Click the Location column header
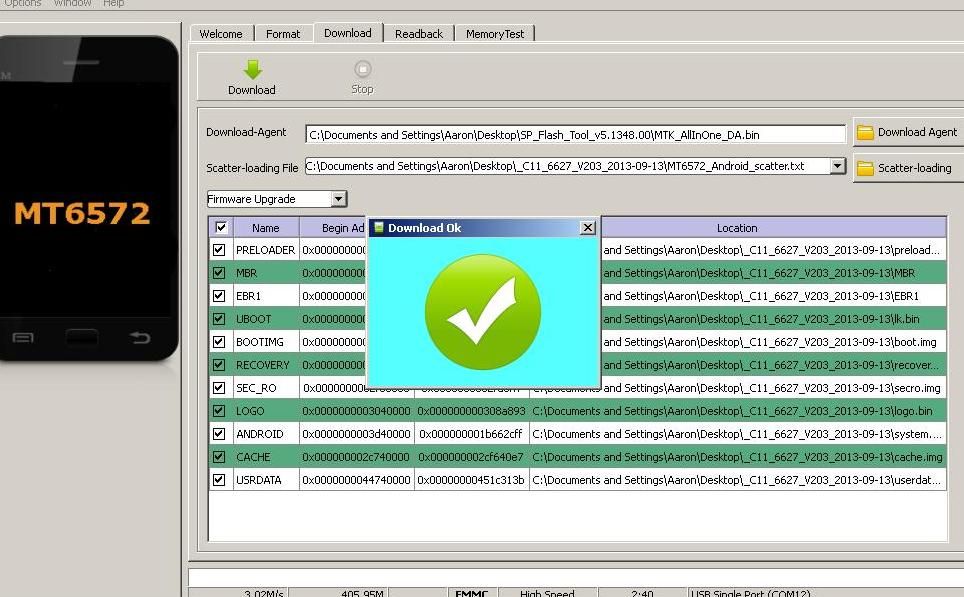Screen dimensions: 964x597 click(x=737, y=228)
